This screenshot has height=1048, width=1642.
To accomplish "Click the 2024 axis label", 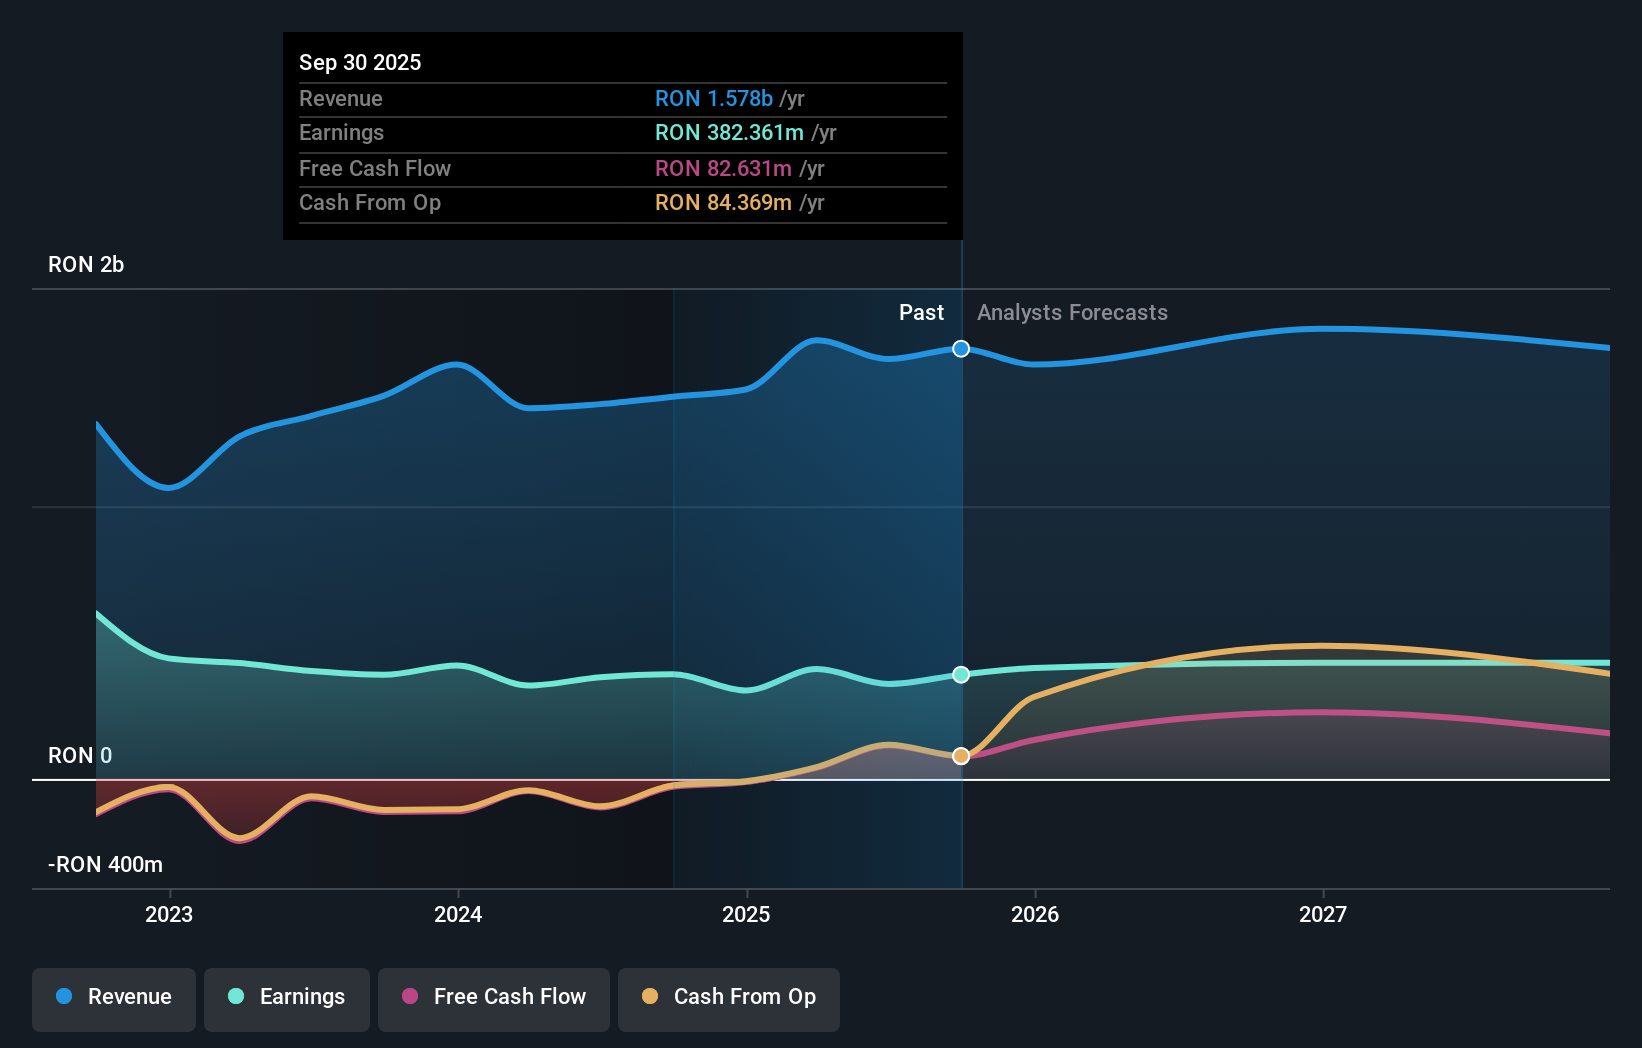I will [x=457, y=914].
